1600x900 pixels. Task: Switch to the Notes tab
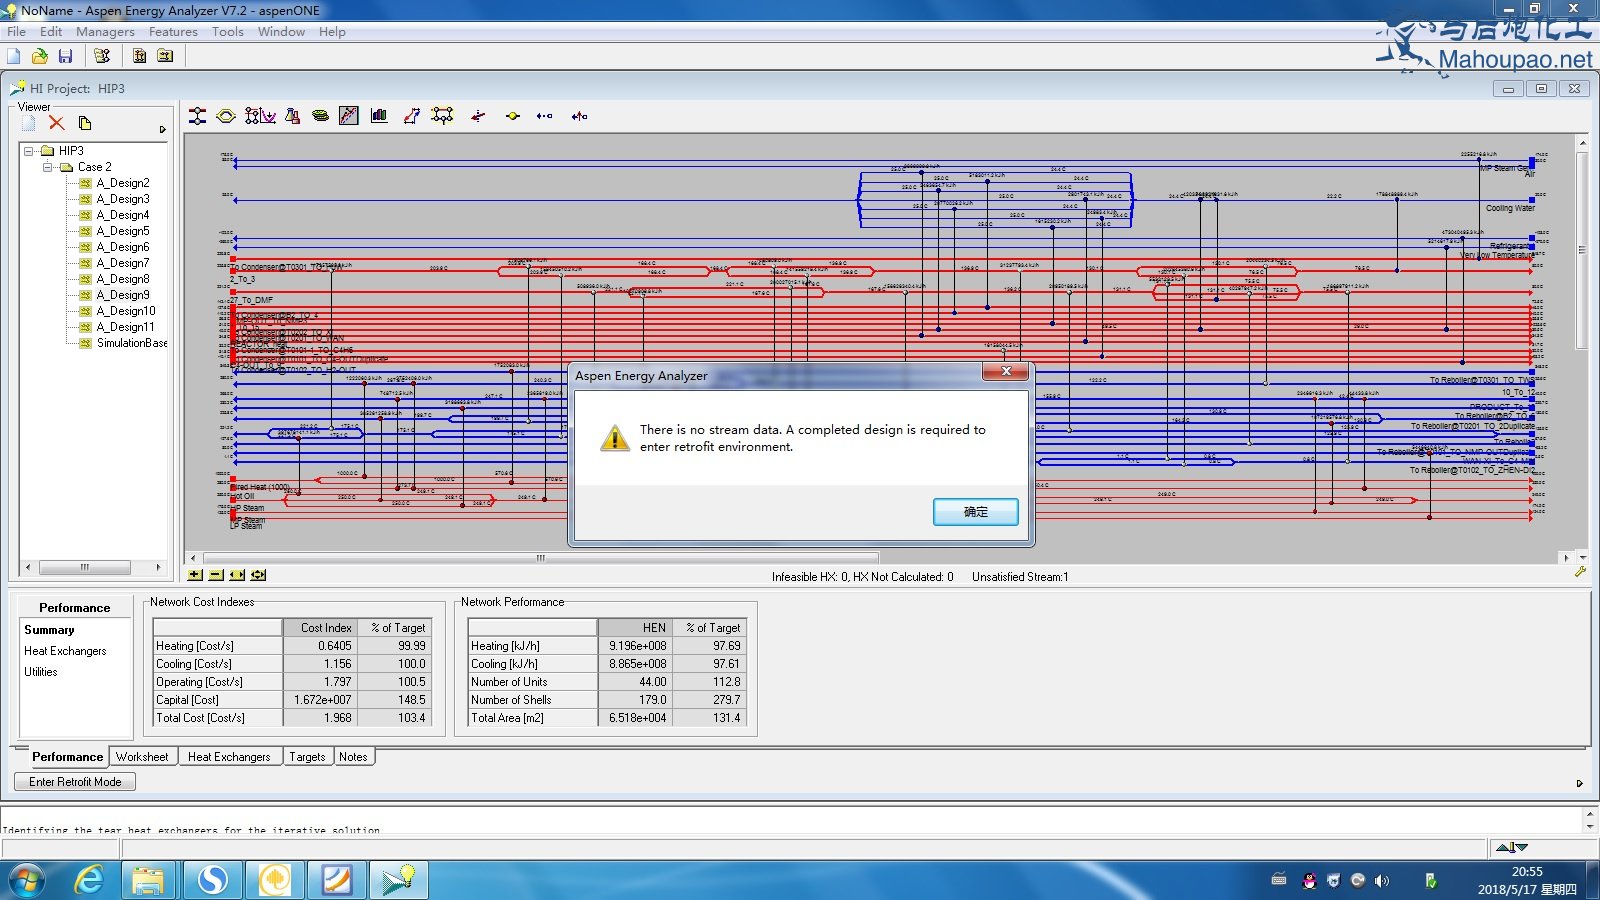tap(353, 757)
